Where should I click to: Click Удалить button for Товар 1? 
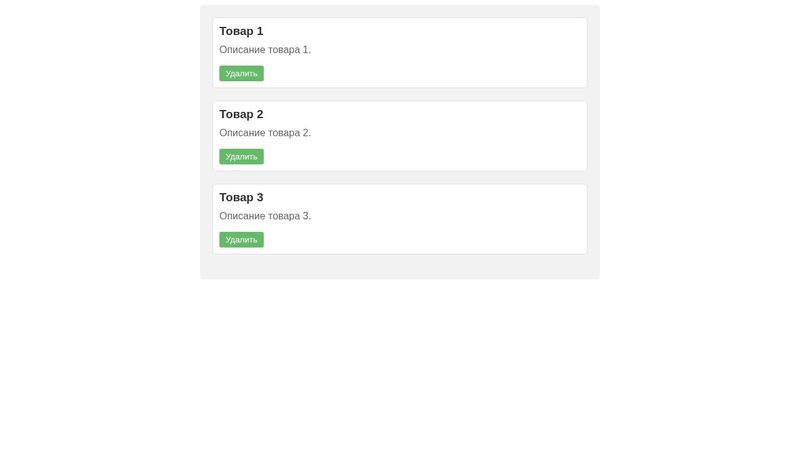(241, 73)
